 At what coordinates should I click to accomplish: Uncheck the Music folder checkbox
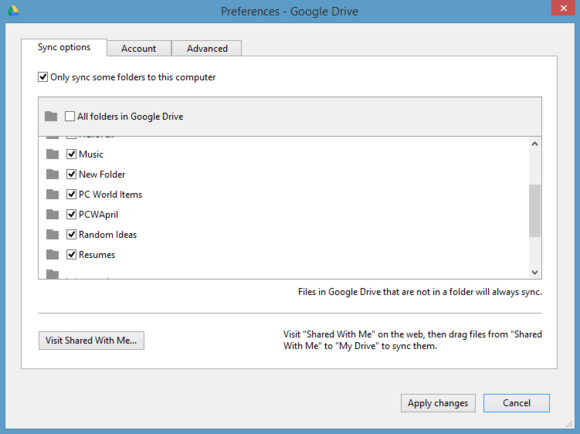tap(71, 154)
